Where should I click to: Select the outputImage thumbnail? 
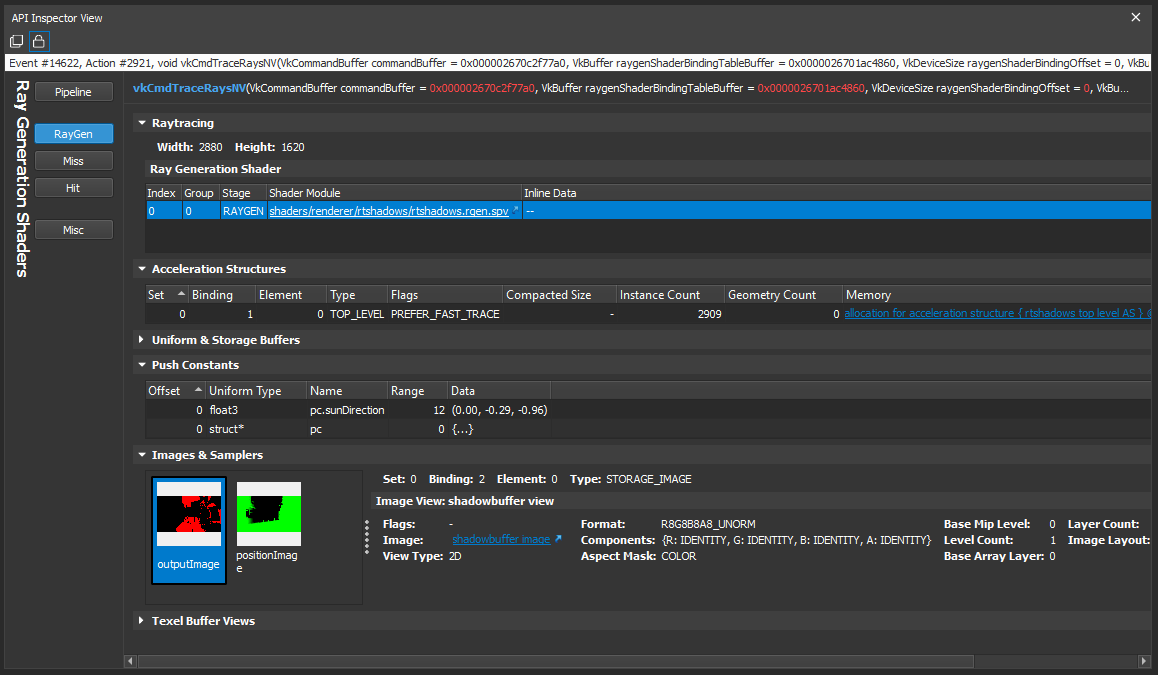coord(189,530)
